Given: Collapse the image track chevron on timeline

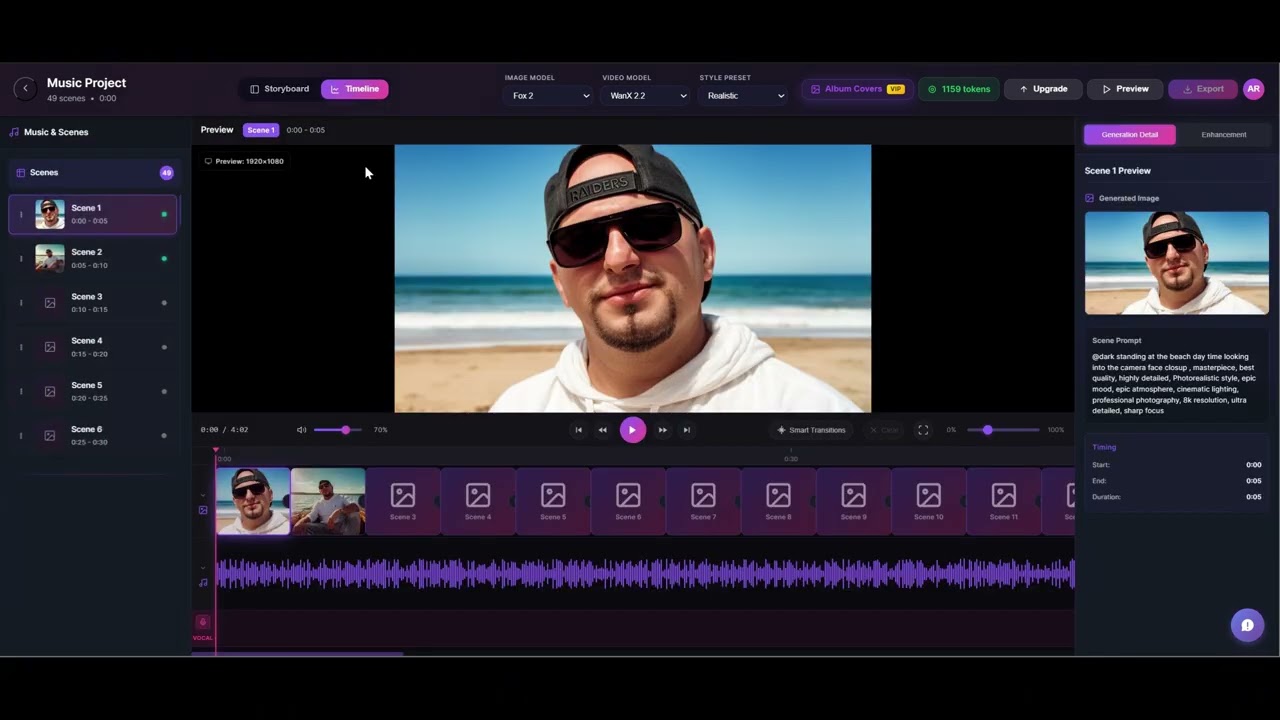Looking at the screenshot, I should click(203, 494).
